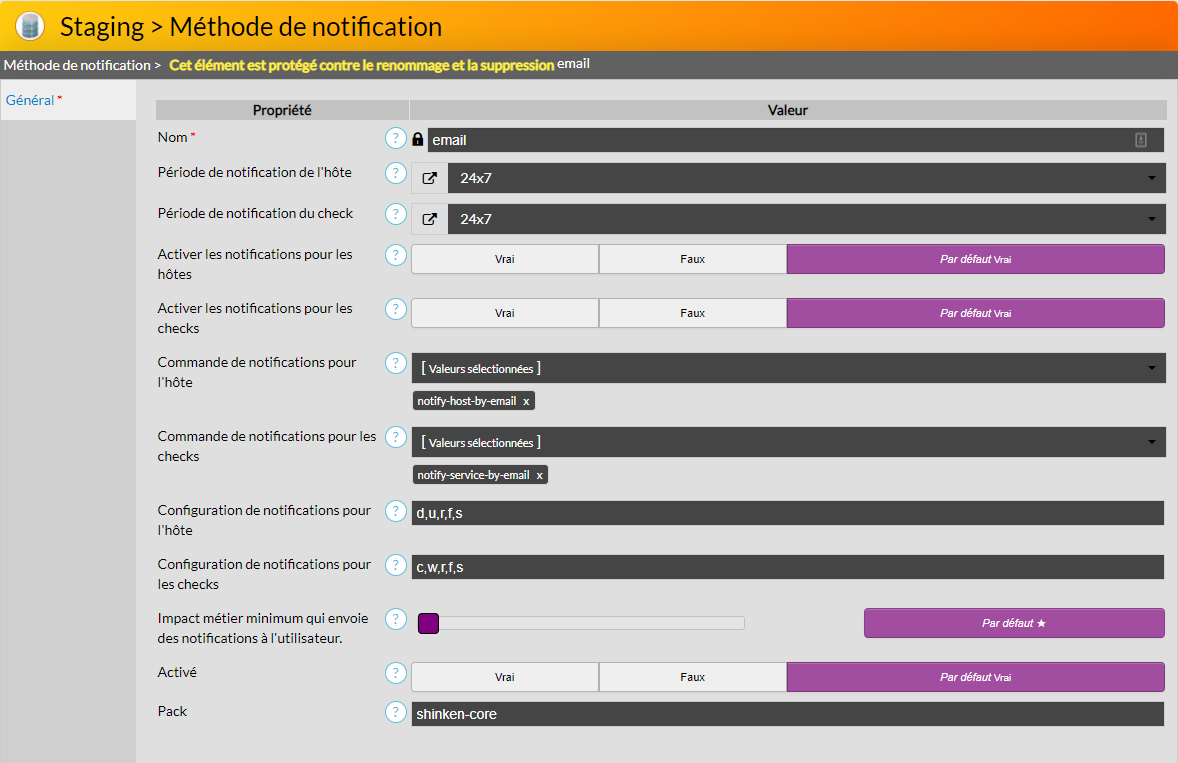The height and width of the screenshot is (763, 1178).
Task: Click Méthode de notification breadcrumb
Action: tap(76, 65)
